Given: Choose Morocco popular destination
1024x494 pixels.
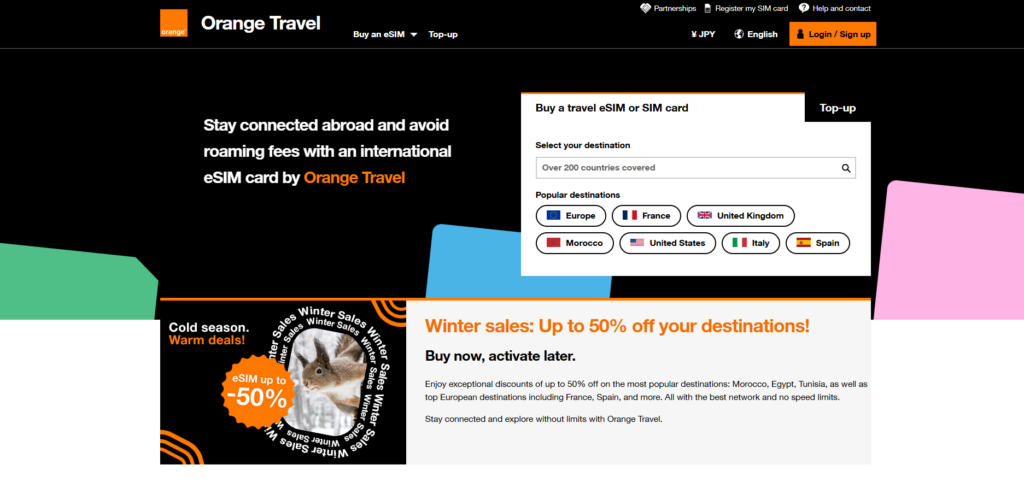Looking at the screenshot, I should pos(575,243).
